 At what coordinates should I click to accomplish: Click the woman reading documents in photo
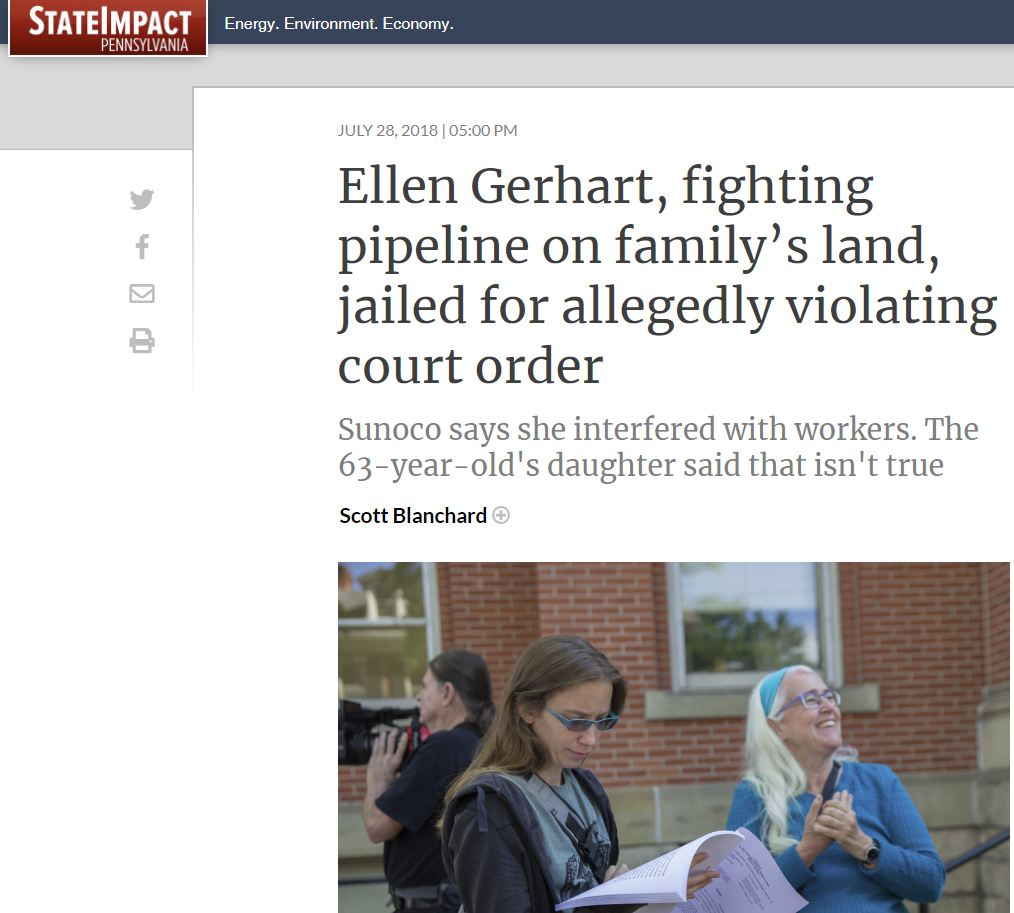pyautogui.click(x=560, y=760)
